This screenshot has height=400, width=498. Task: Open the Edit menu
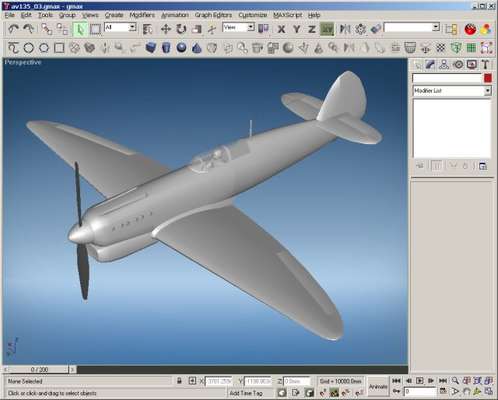click(26, 15)
